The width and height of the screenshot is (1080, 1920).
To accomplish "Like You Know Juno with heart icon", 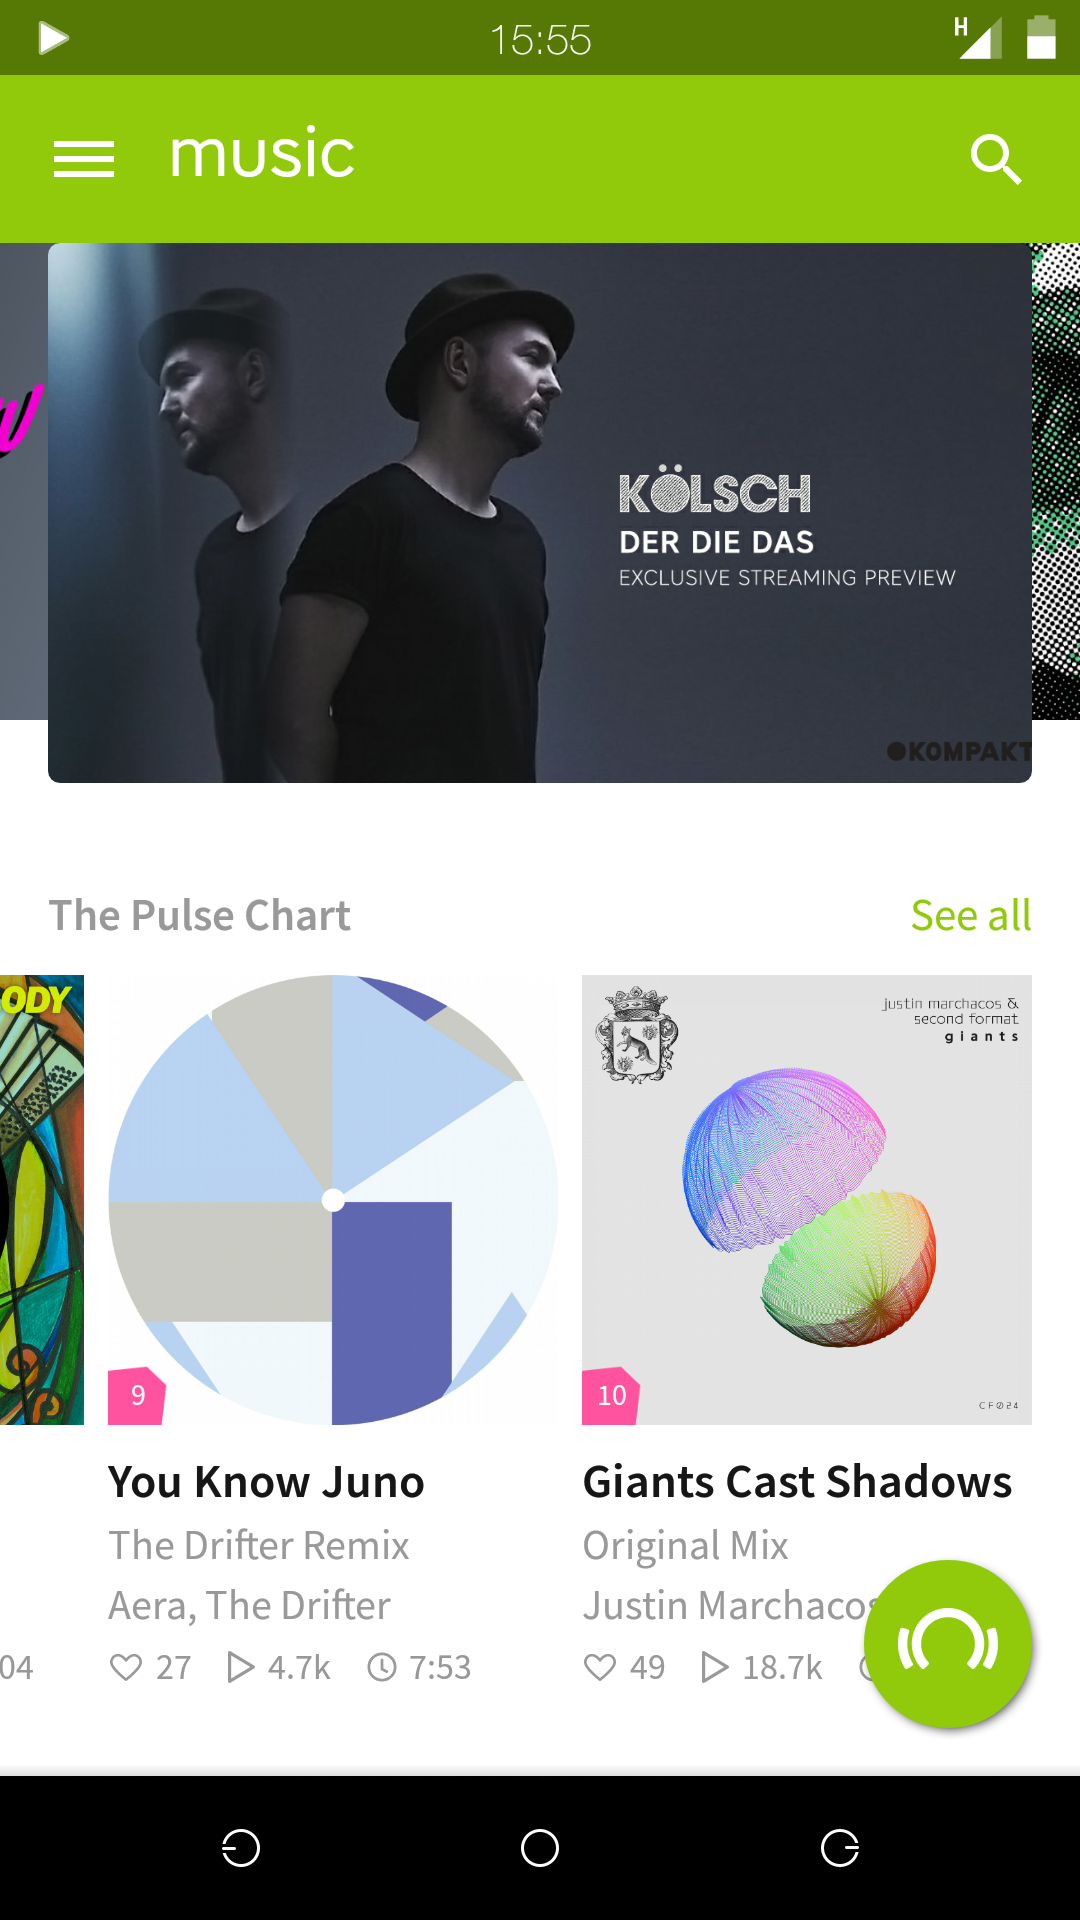I will pos(126,1667).
